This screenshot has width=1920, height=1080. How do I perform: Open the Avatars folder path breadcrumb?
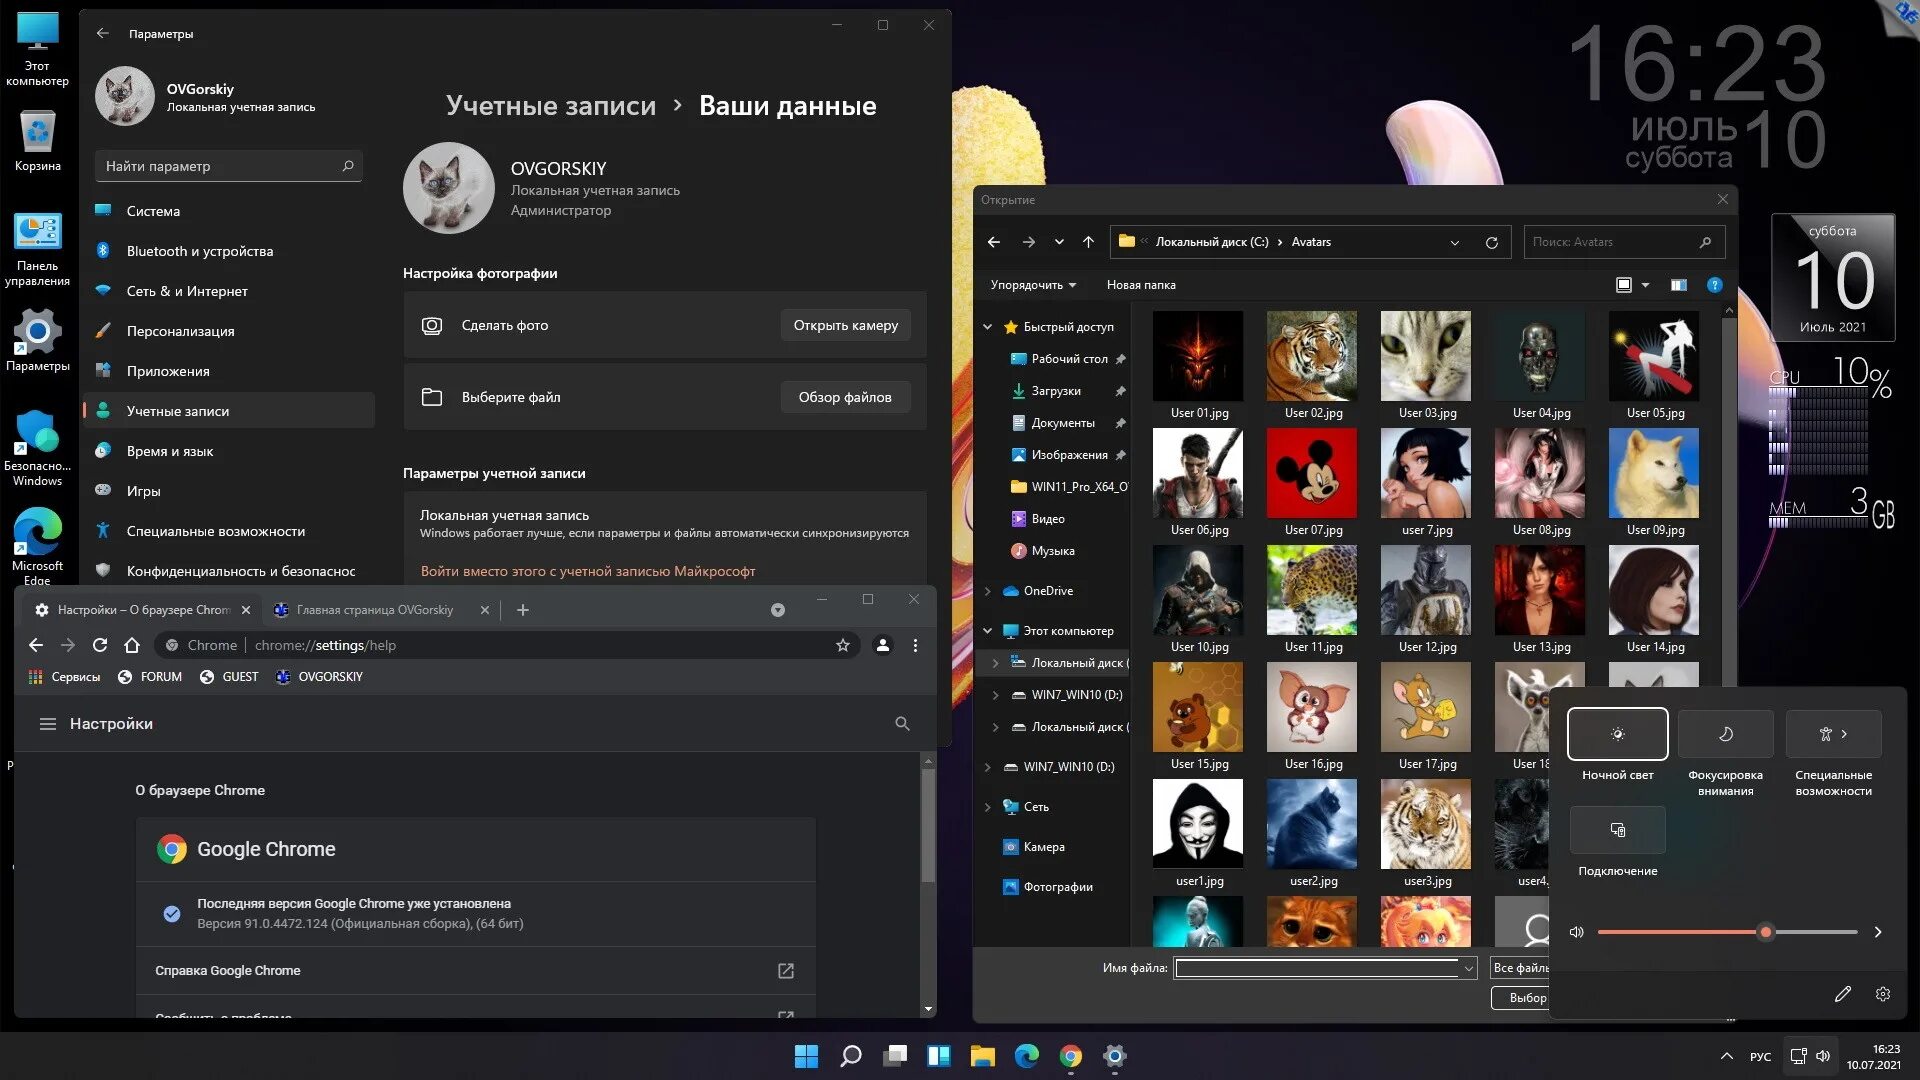1311,241
